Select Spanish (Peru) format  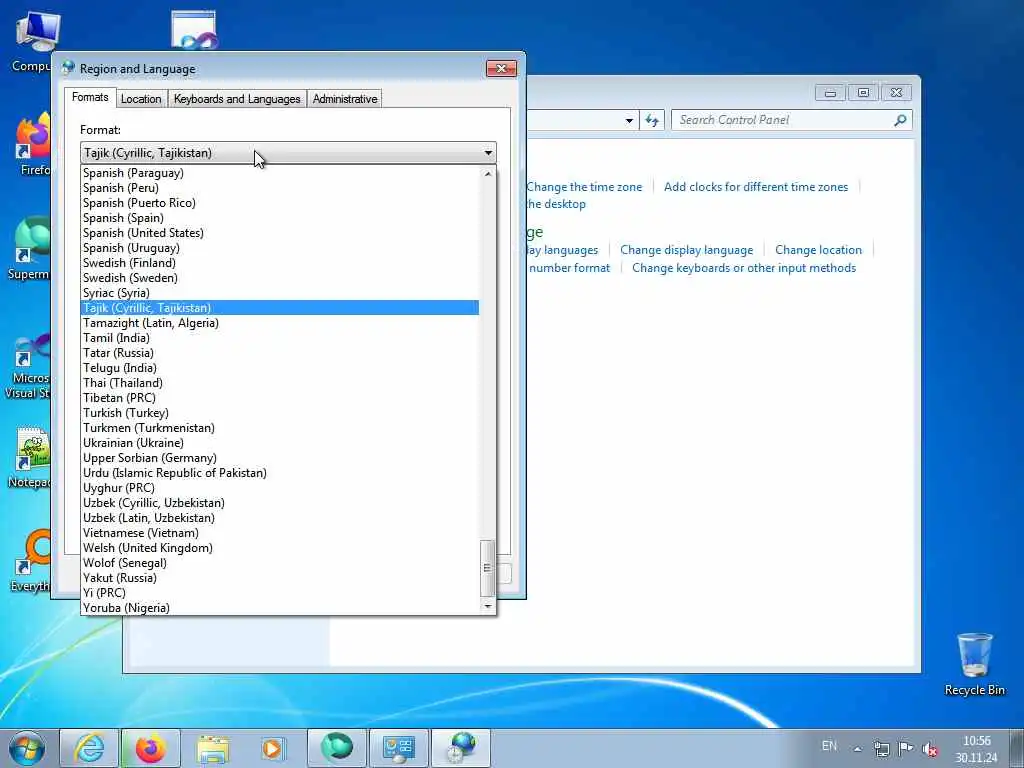click(x=280, y=188)
